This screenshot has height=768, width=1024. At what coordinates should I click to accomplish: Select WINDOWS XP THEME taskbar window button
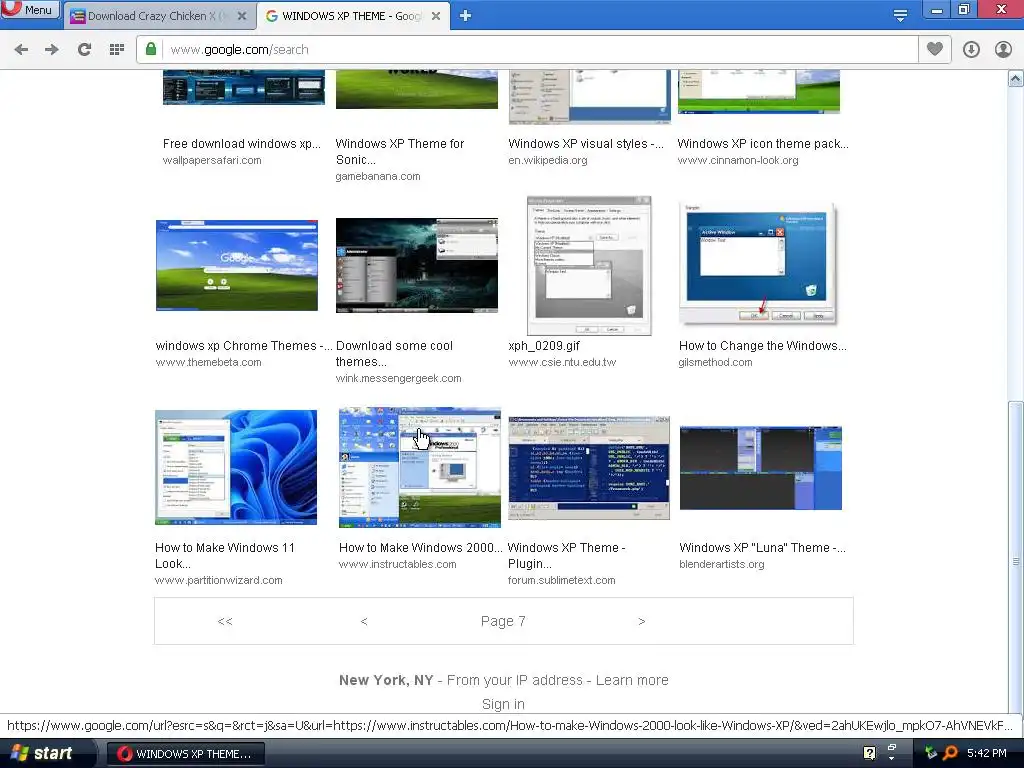pyautogui.click(x=185, y=754)
